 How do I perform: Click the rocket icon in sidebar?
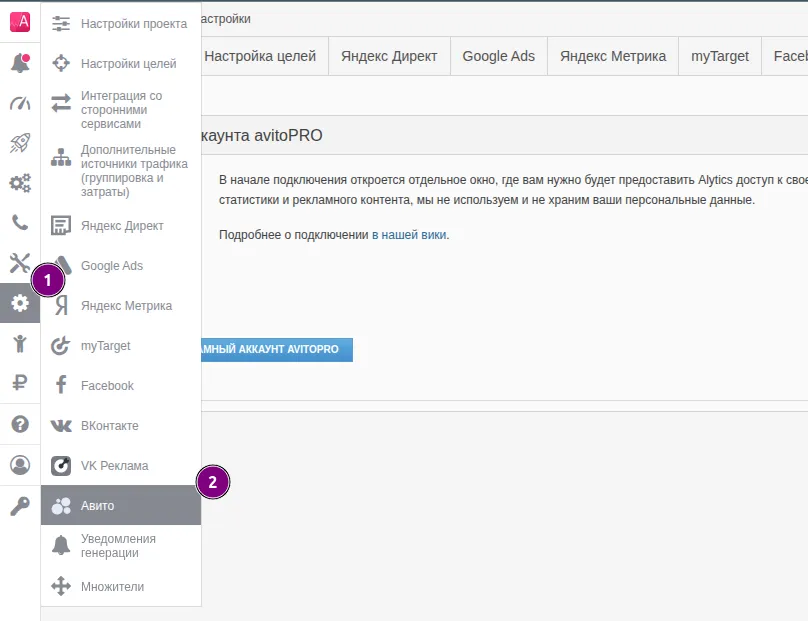[x=20, y=143]
